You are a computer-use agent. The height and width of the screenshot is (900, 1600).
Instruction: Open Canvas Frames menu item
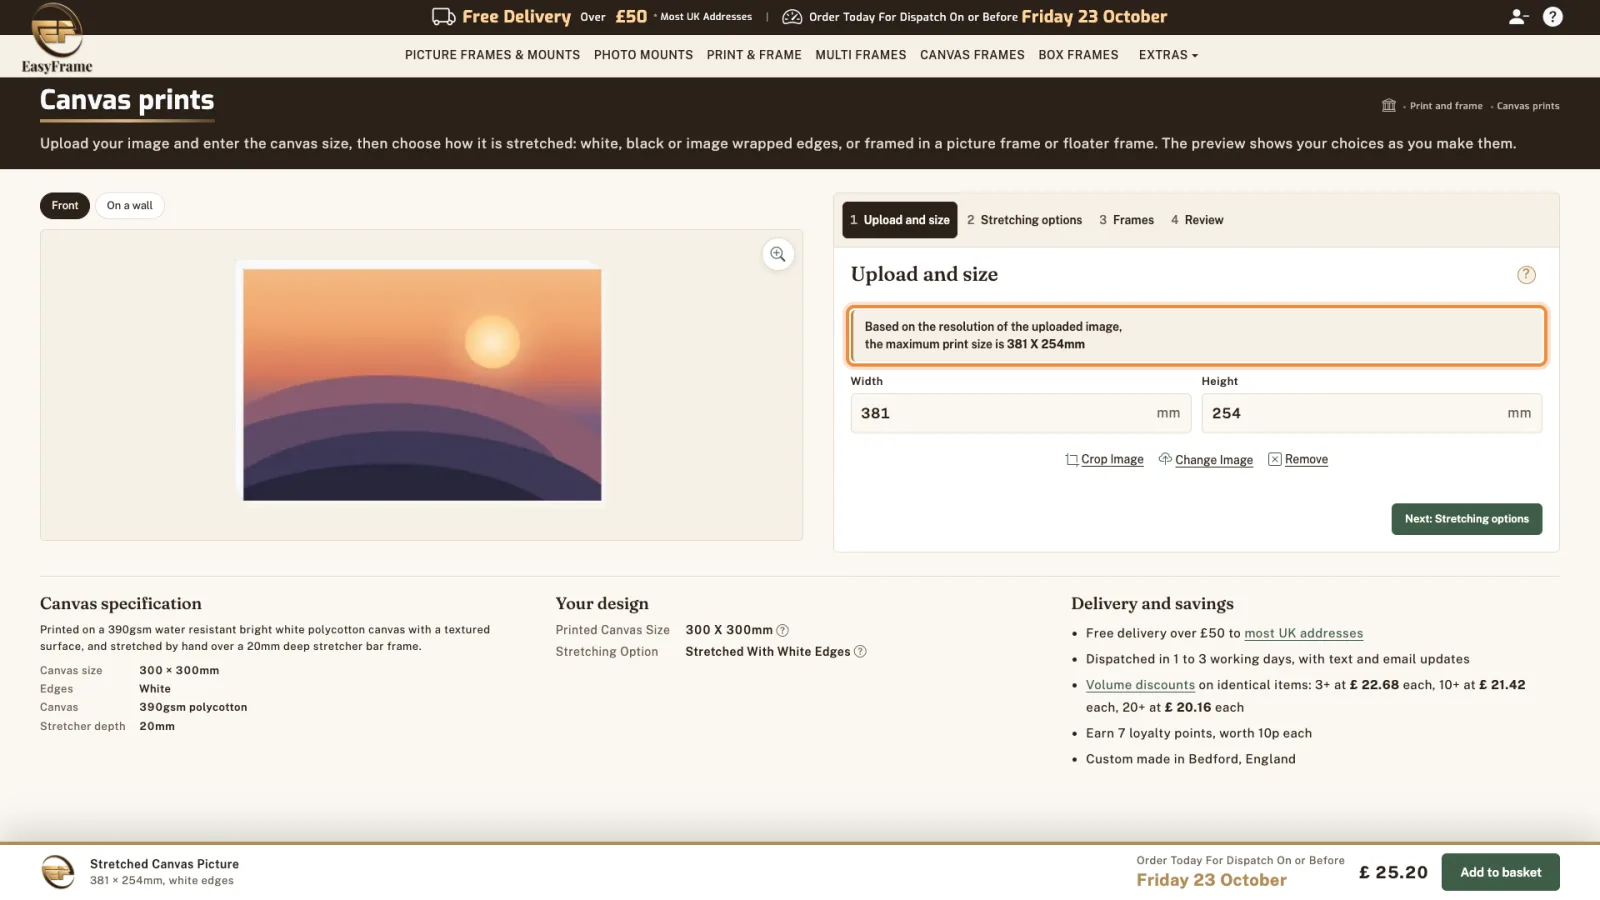coord(972,55)
